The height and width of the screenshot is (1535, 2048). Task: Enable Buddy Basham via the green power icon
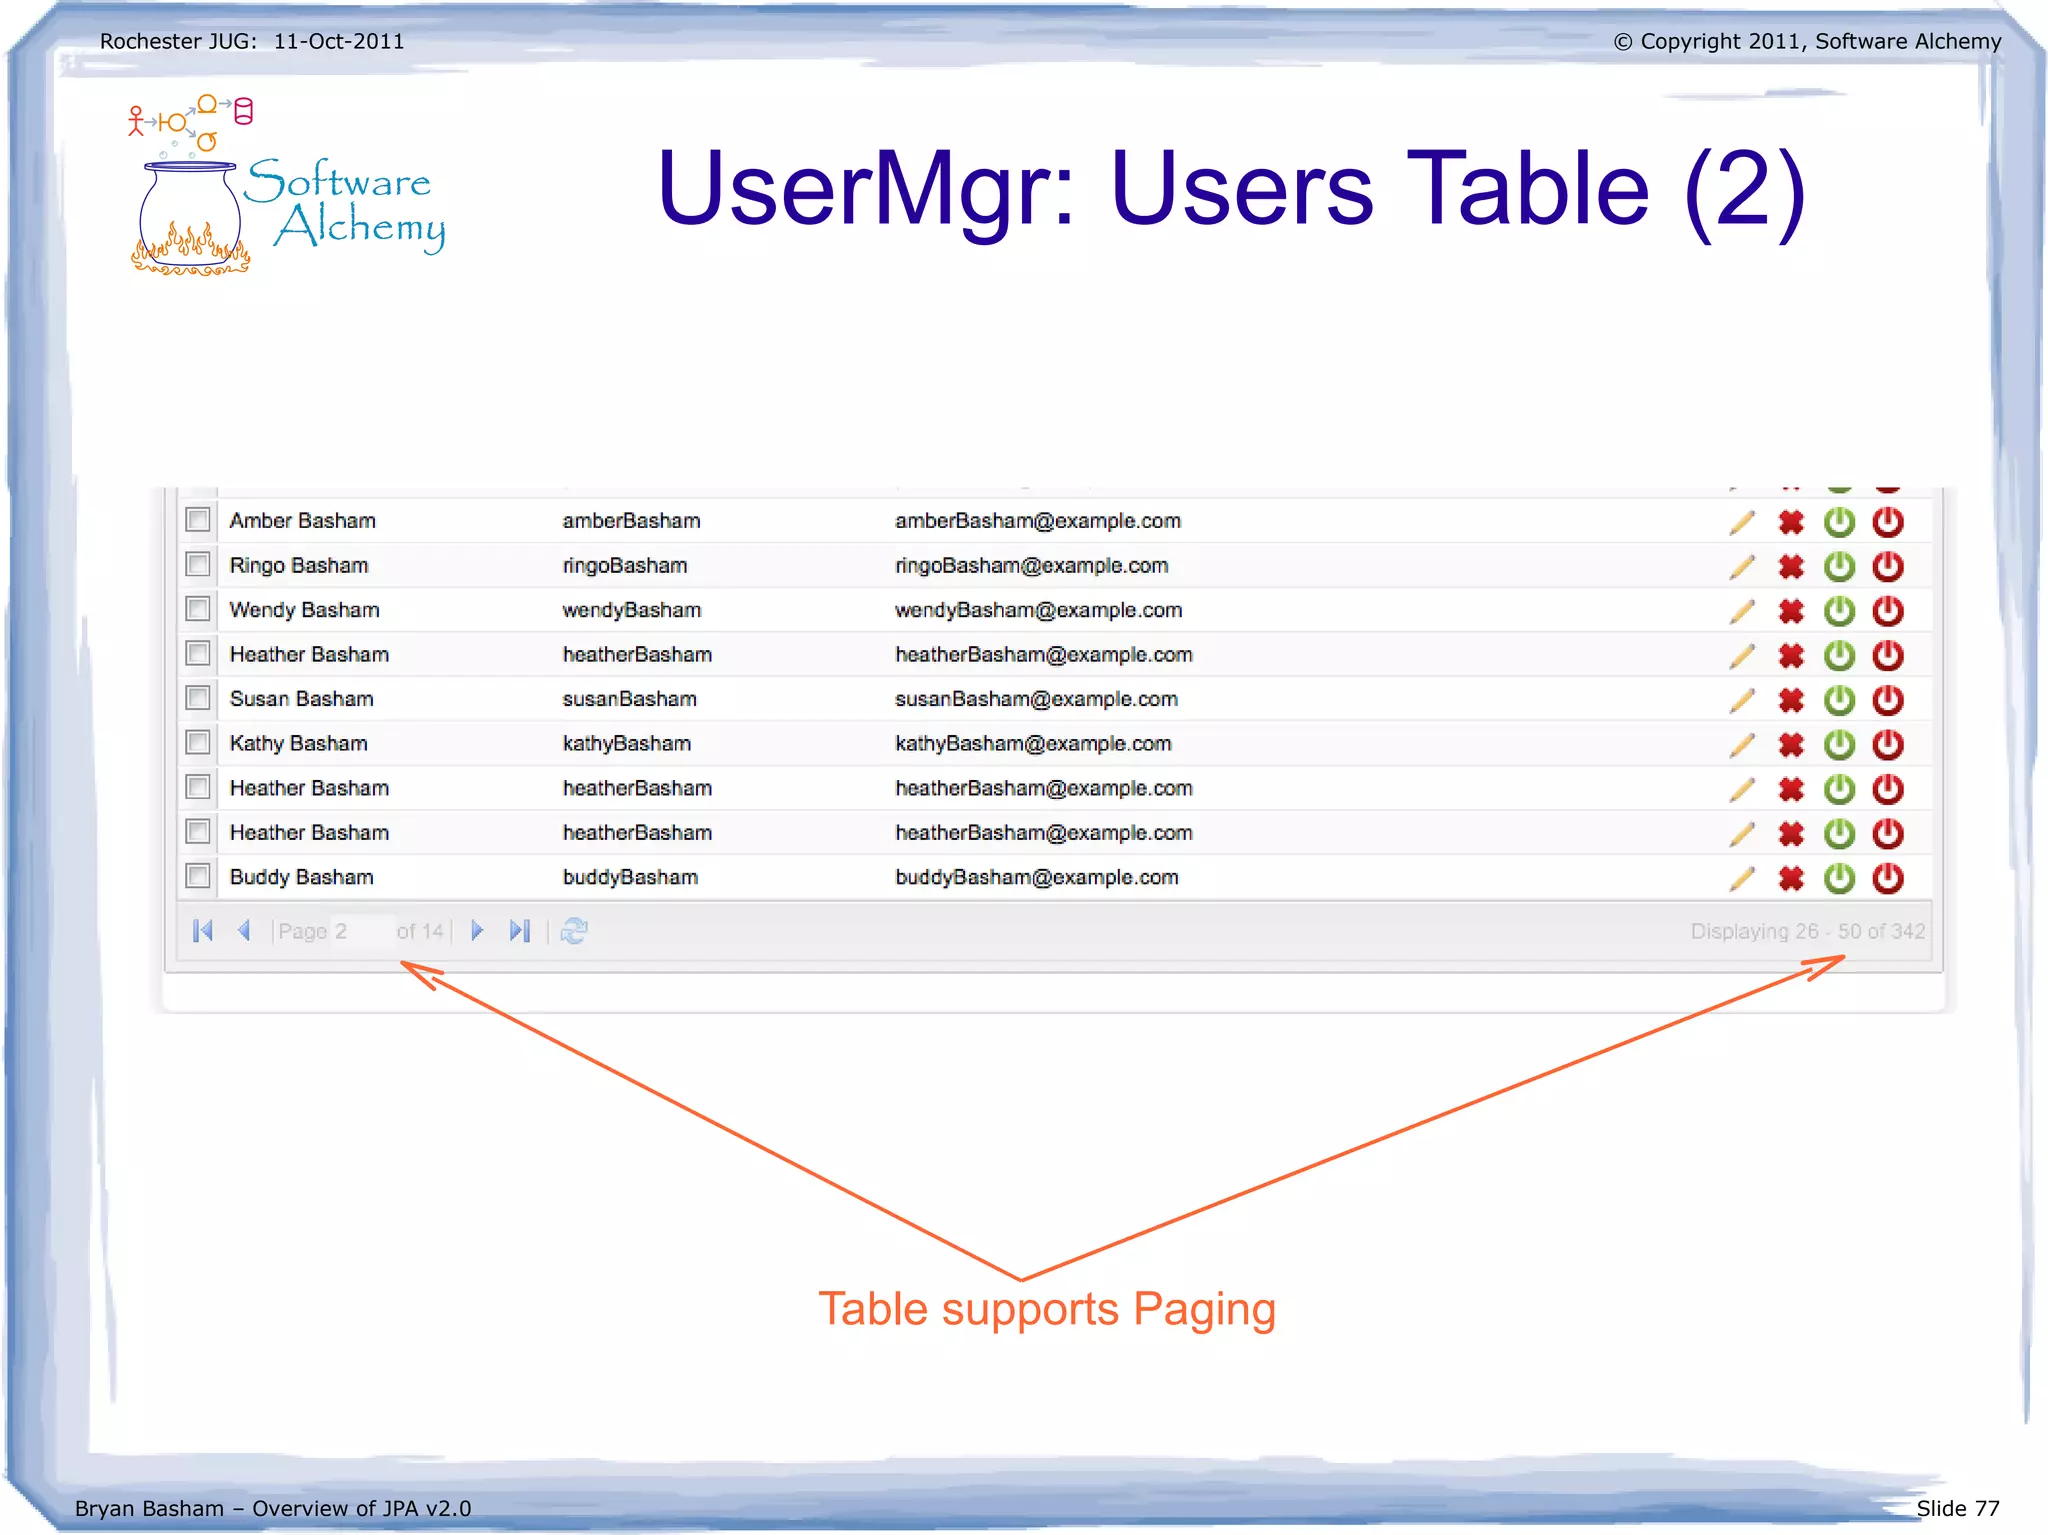[1839, 879]
